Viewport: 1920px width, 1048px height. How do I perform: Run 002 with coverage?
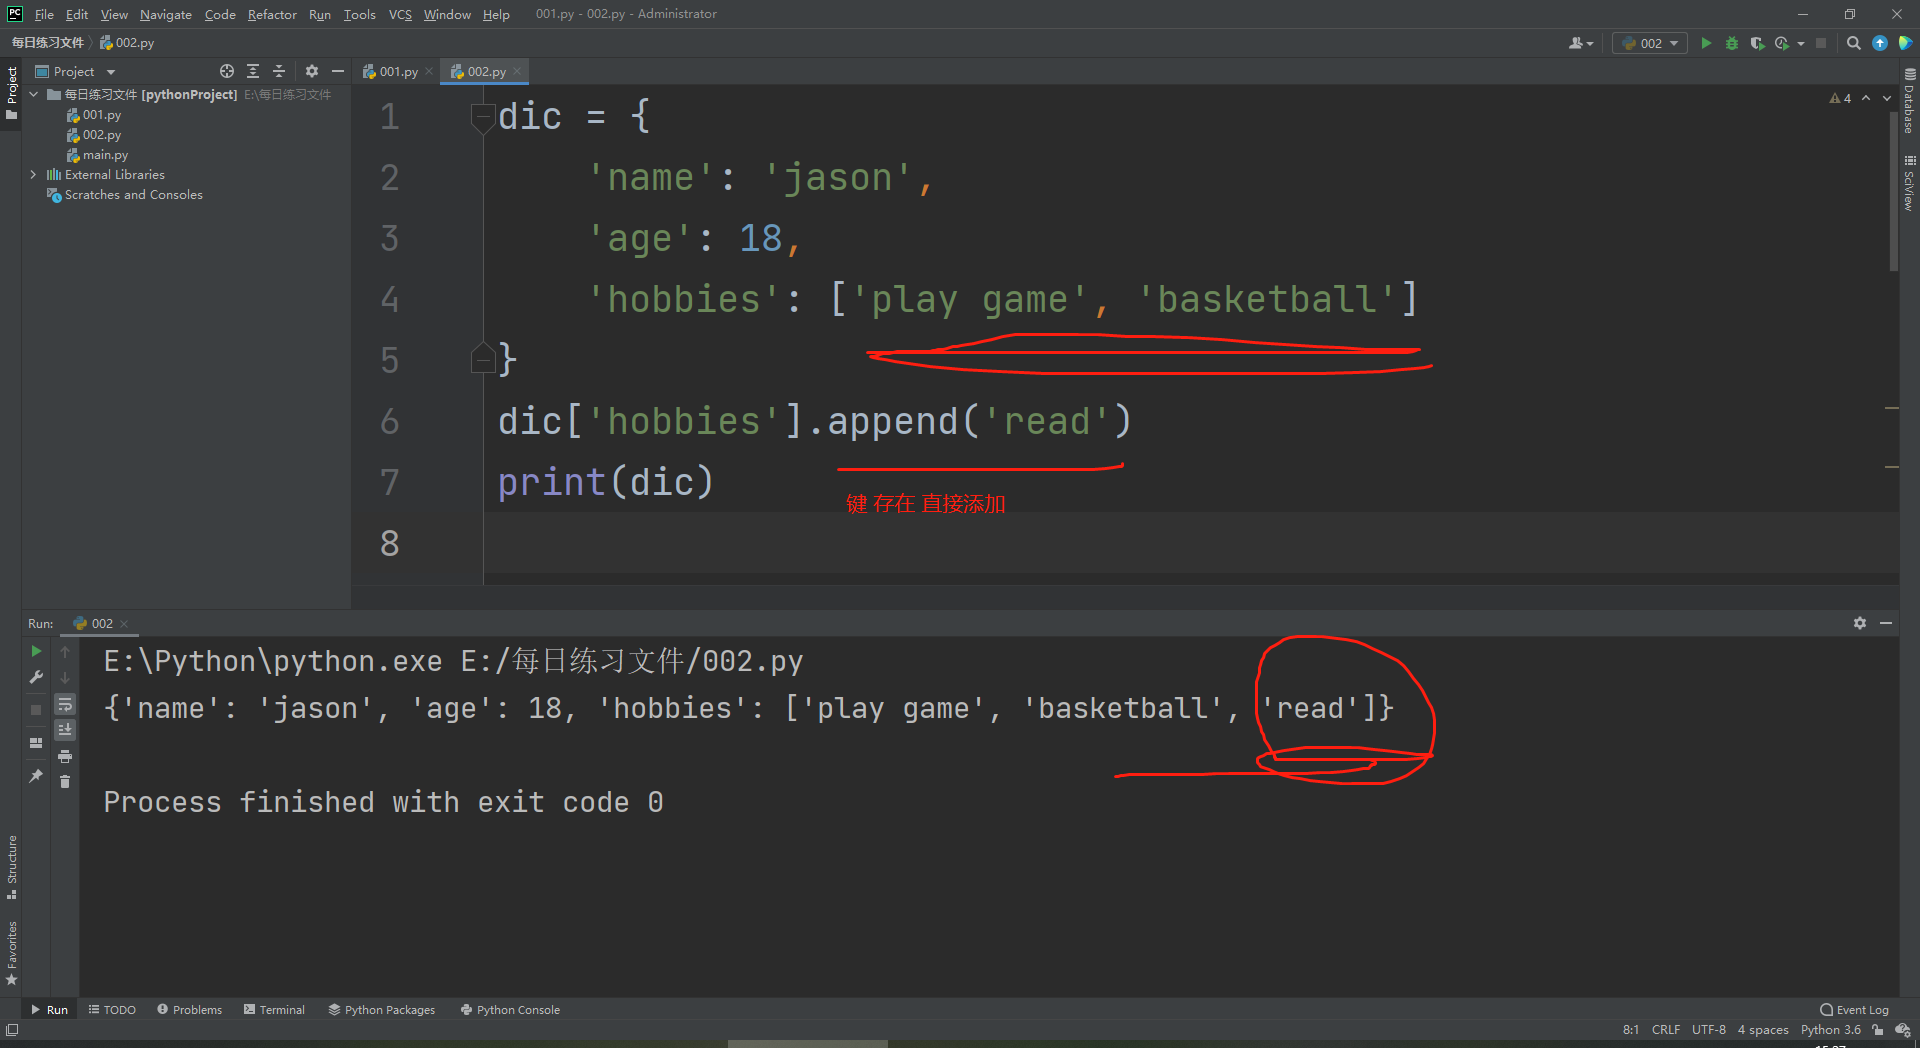click(x=1757, y=43)
